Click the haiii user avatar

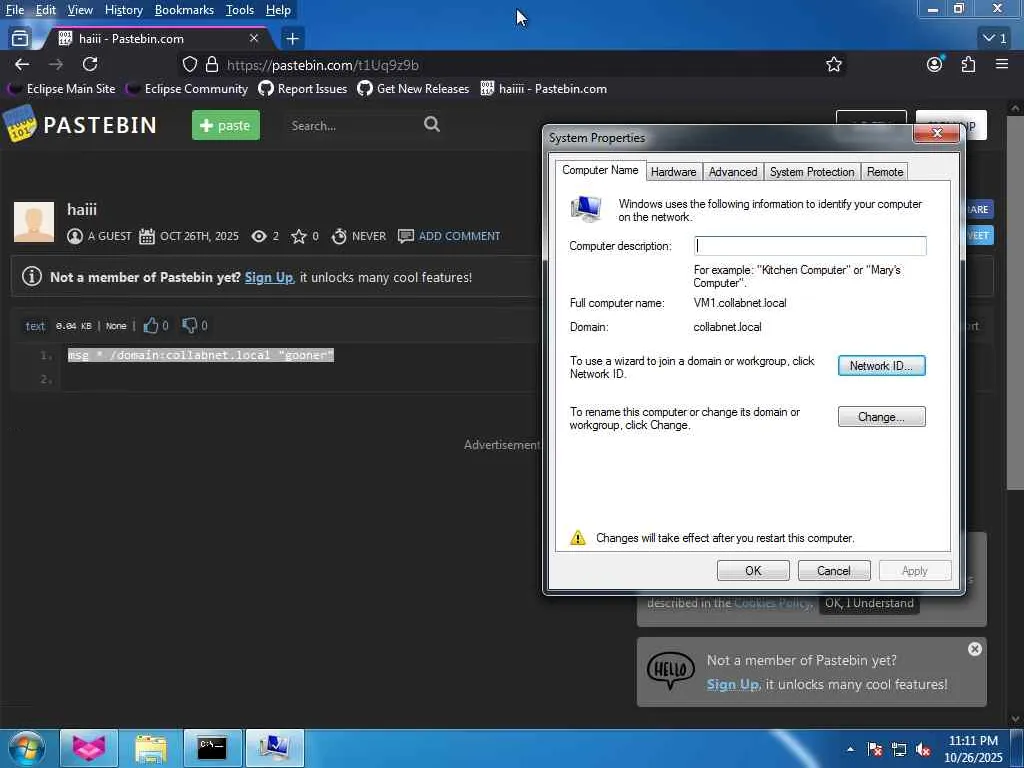(34, 222)
